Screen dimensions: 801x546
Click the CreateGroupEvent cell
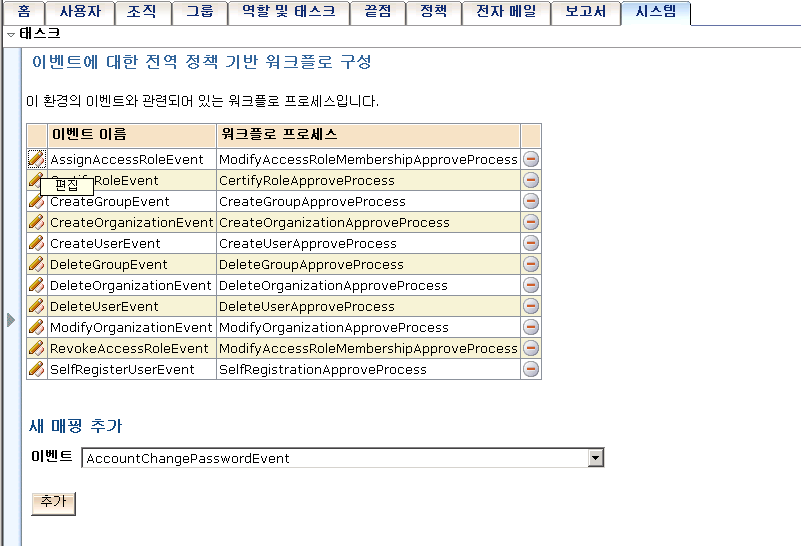[132, 201]
